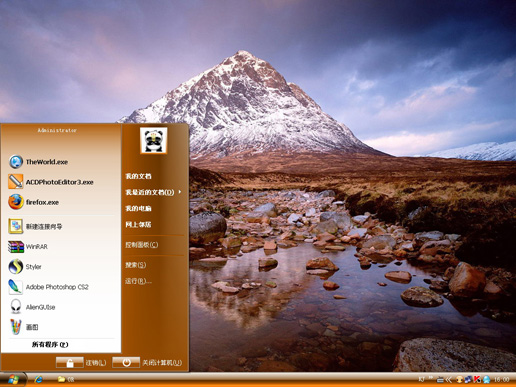This screenshot has width=516, height=387.
Task: Click the 关闭计算机(U) shutdown button
Action: (x=147, y=363)
